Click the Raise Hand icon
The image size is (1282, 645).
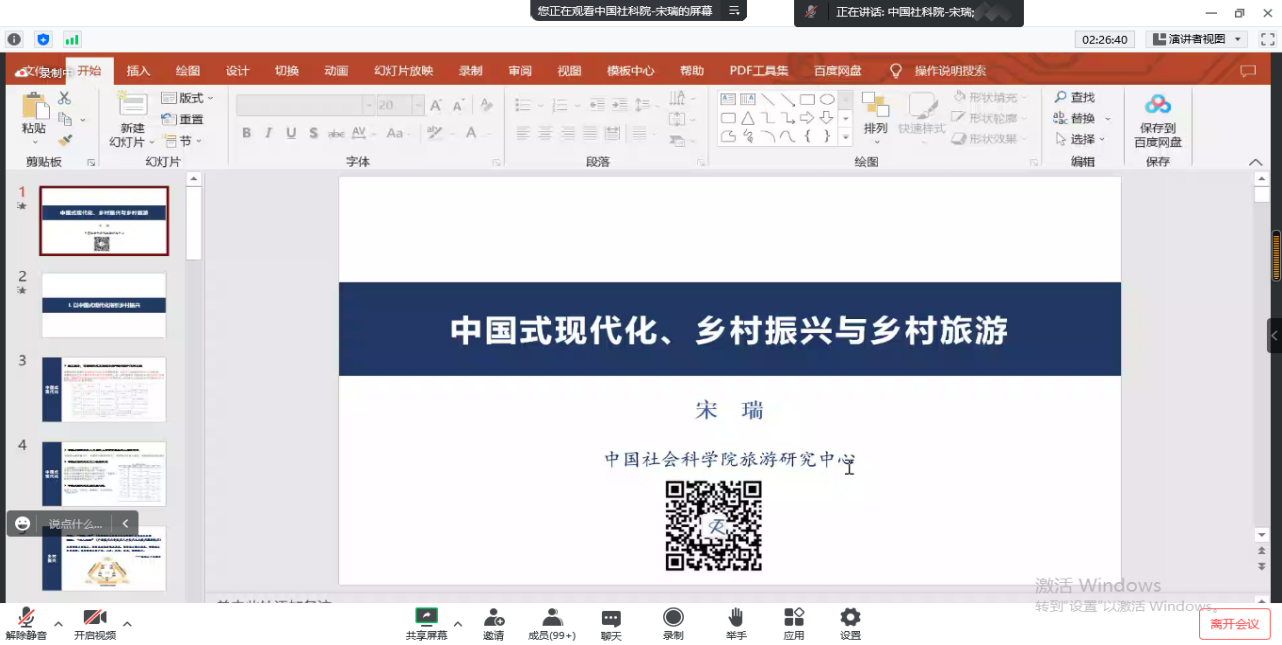[x=736, y=618]
